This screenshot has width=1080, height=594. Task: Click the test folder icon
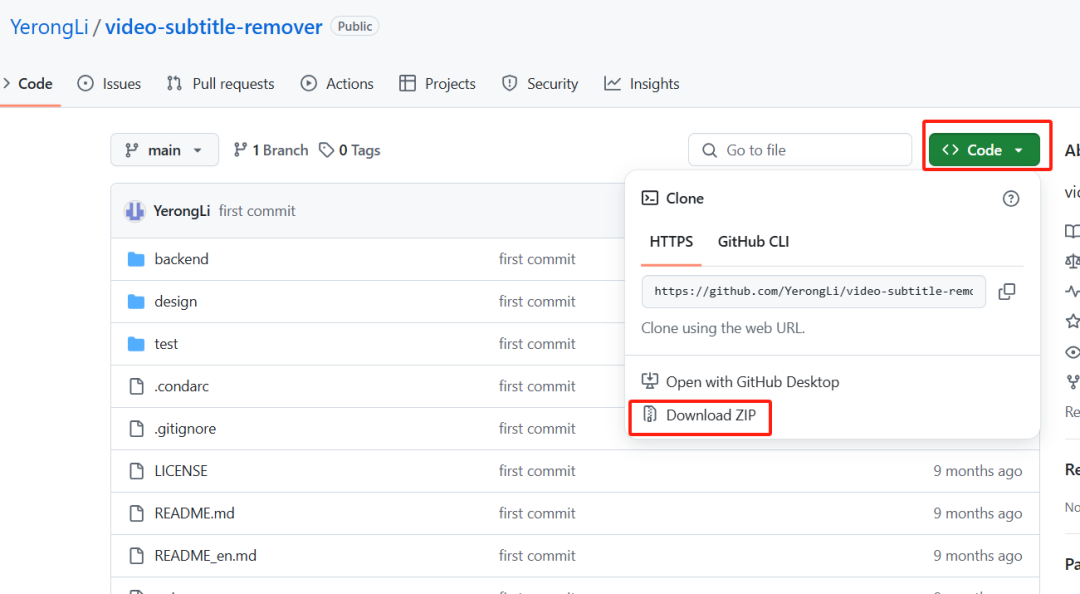136,344
